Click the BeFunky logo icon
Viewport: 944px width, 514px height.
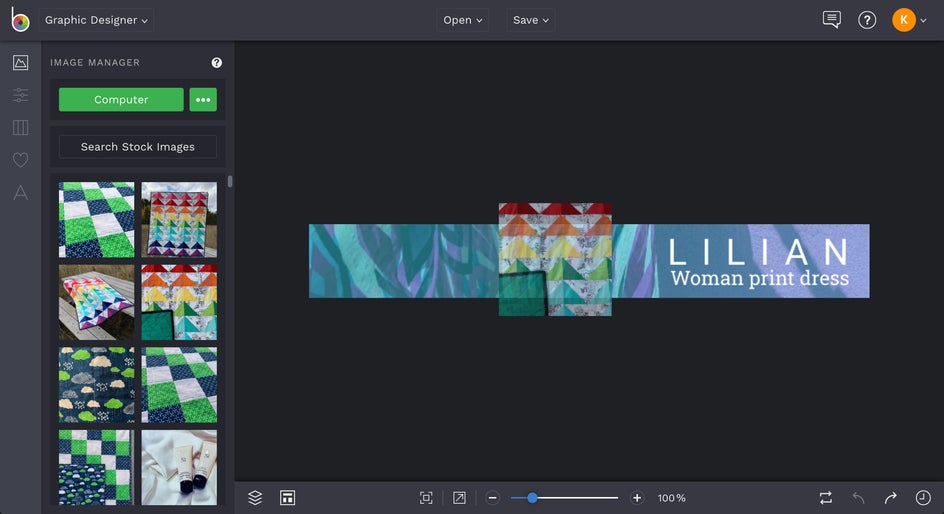(20, 20)
